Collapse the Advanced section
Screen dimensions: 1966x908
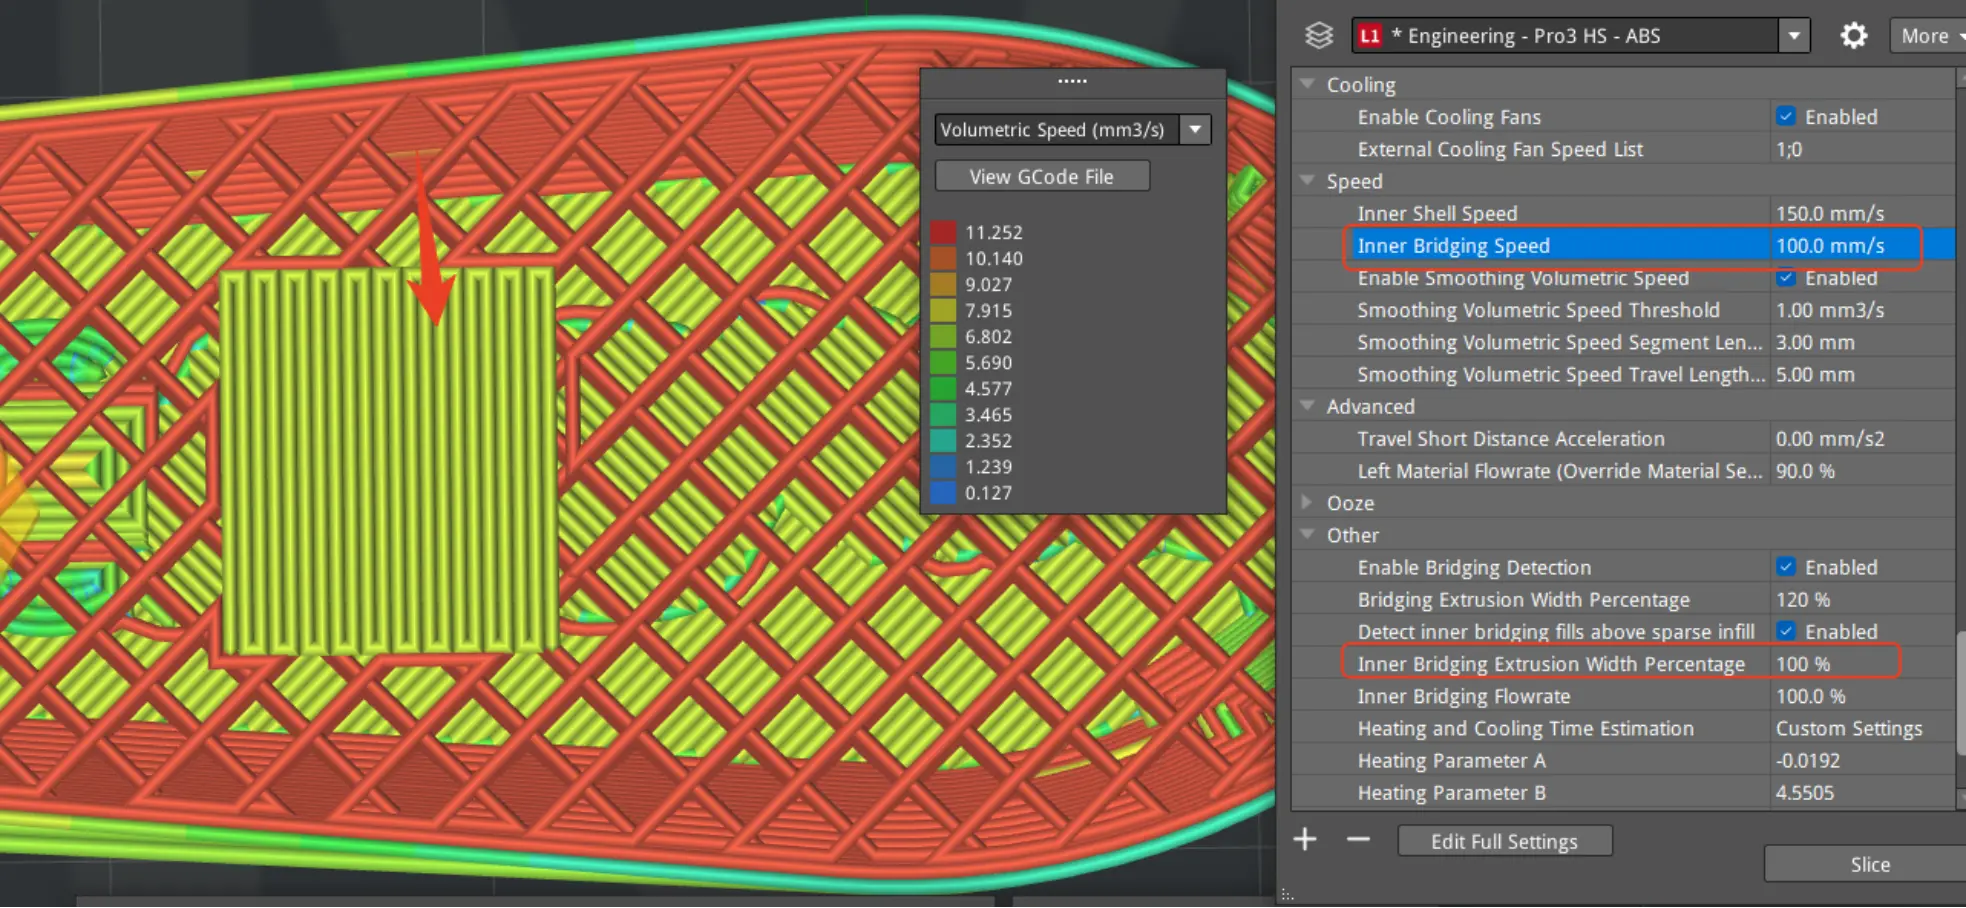click(1307, 405)
